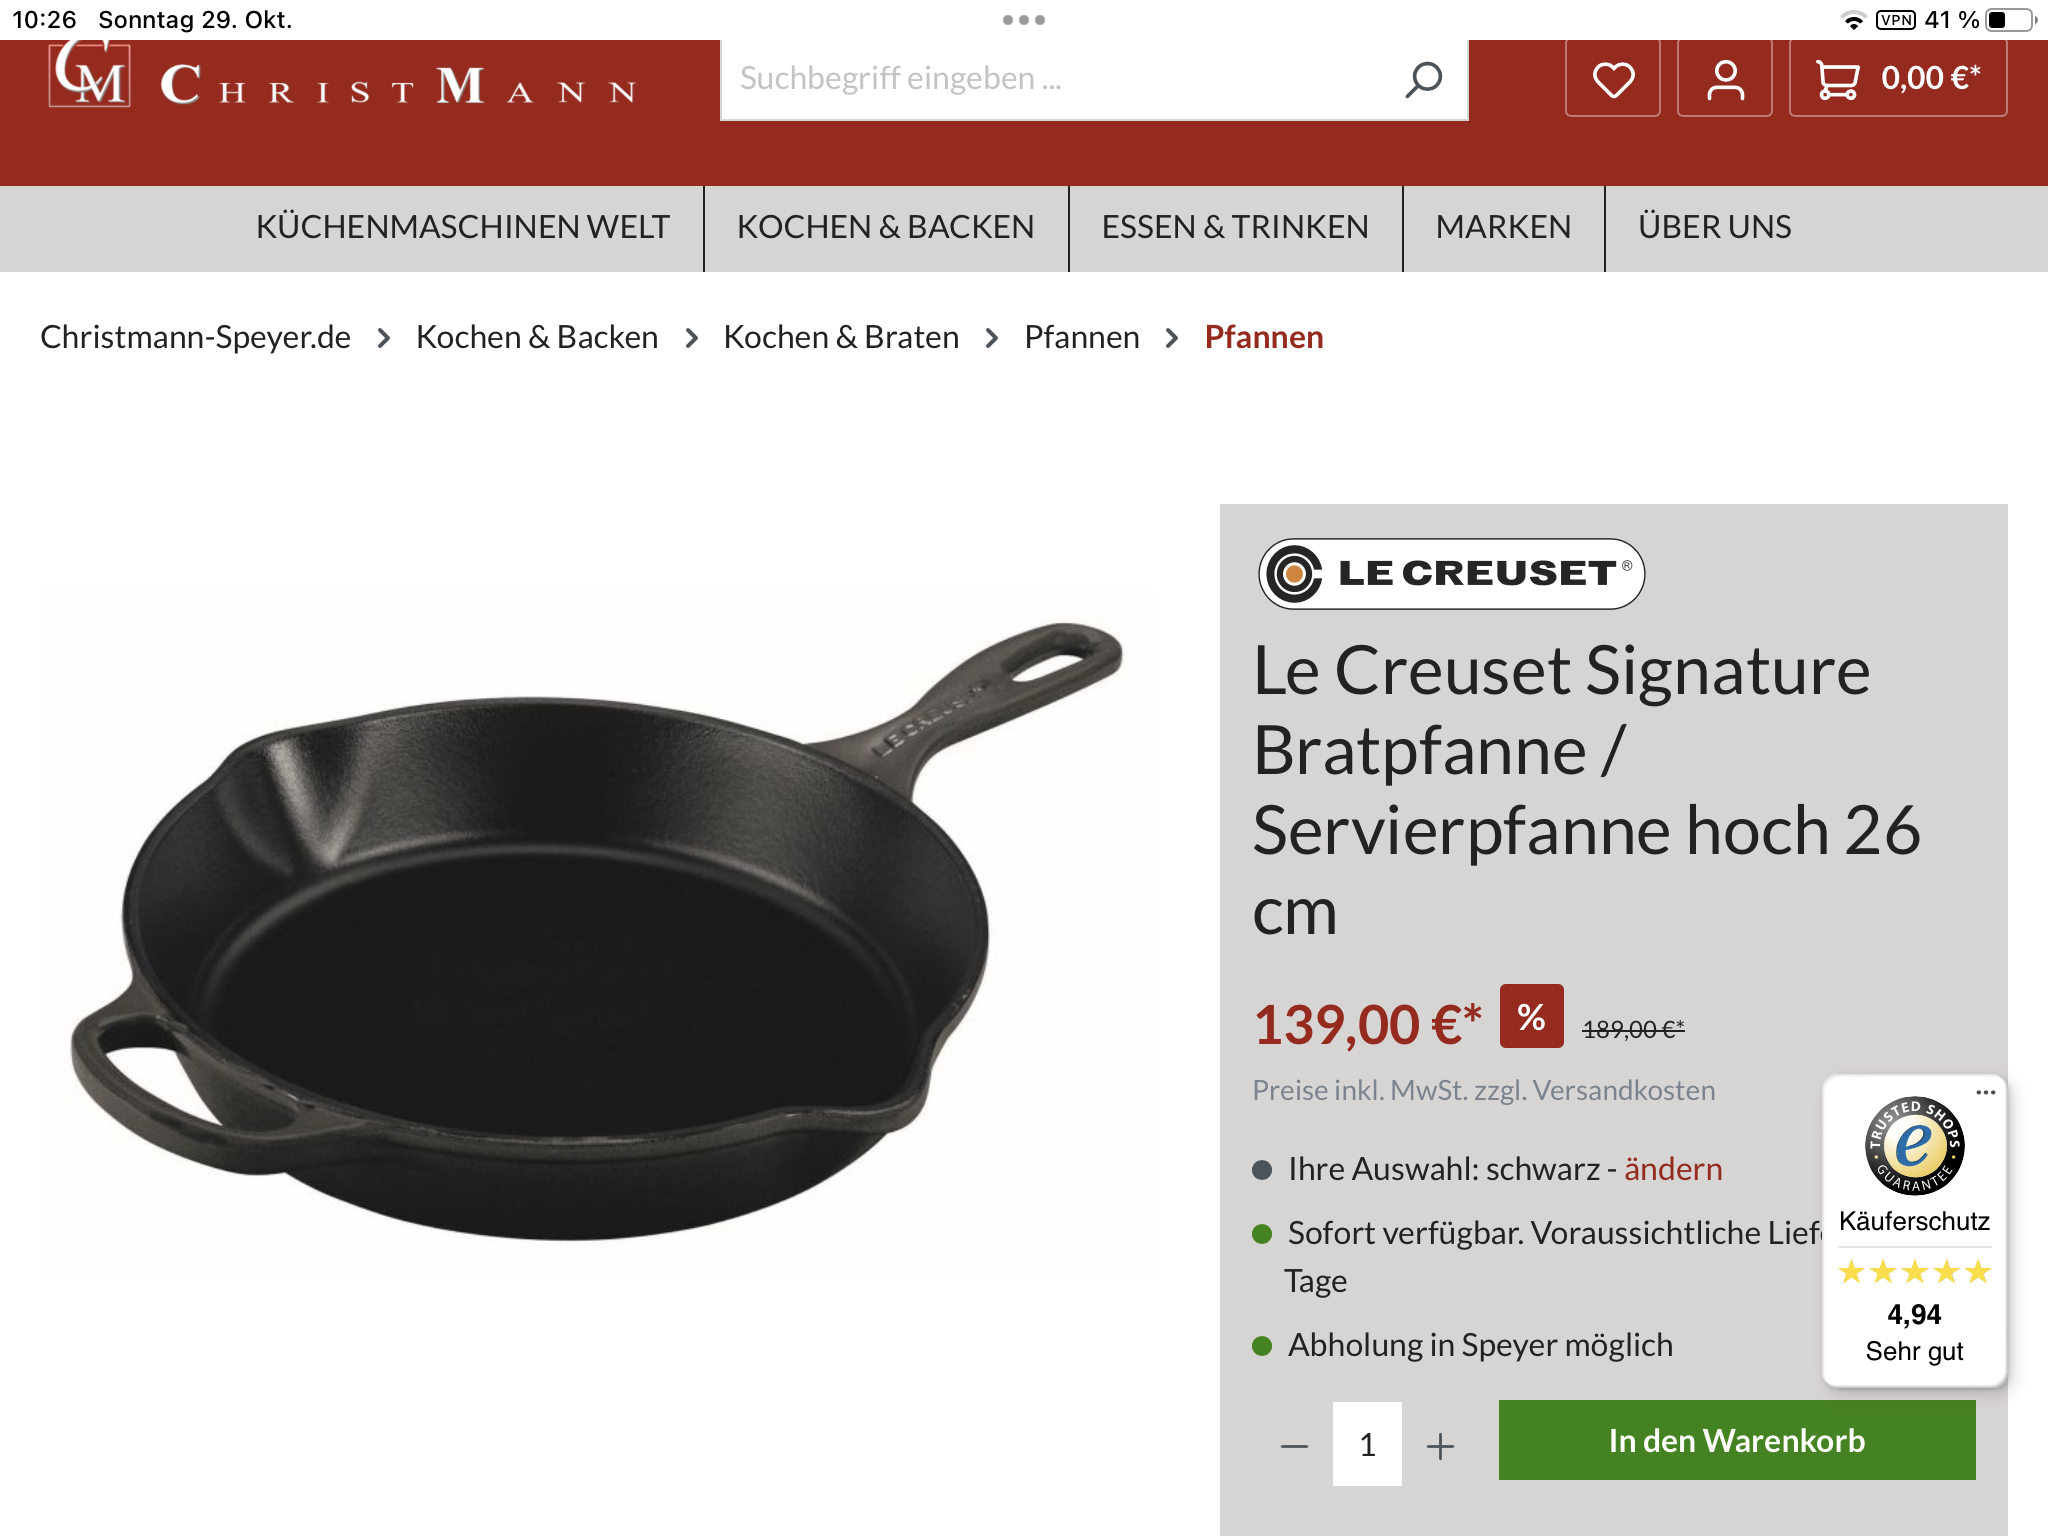Go to Kochen & Braten breadcrumb
The image size is (2048, 1536).
(x=841, y=337)
